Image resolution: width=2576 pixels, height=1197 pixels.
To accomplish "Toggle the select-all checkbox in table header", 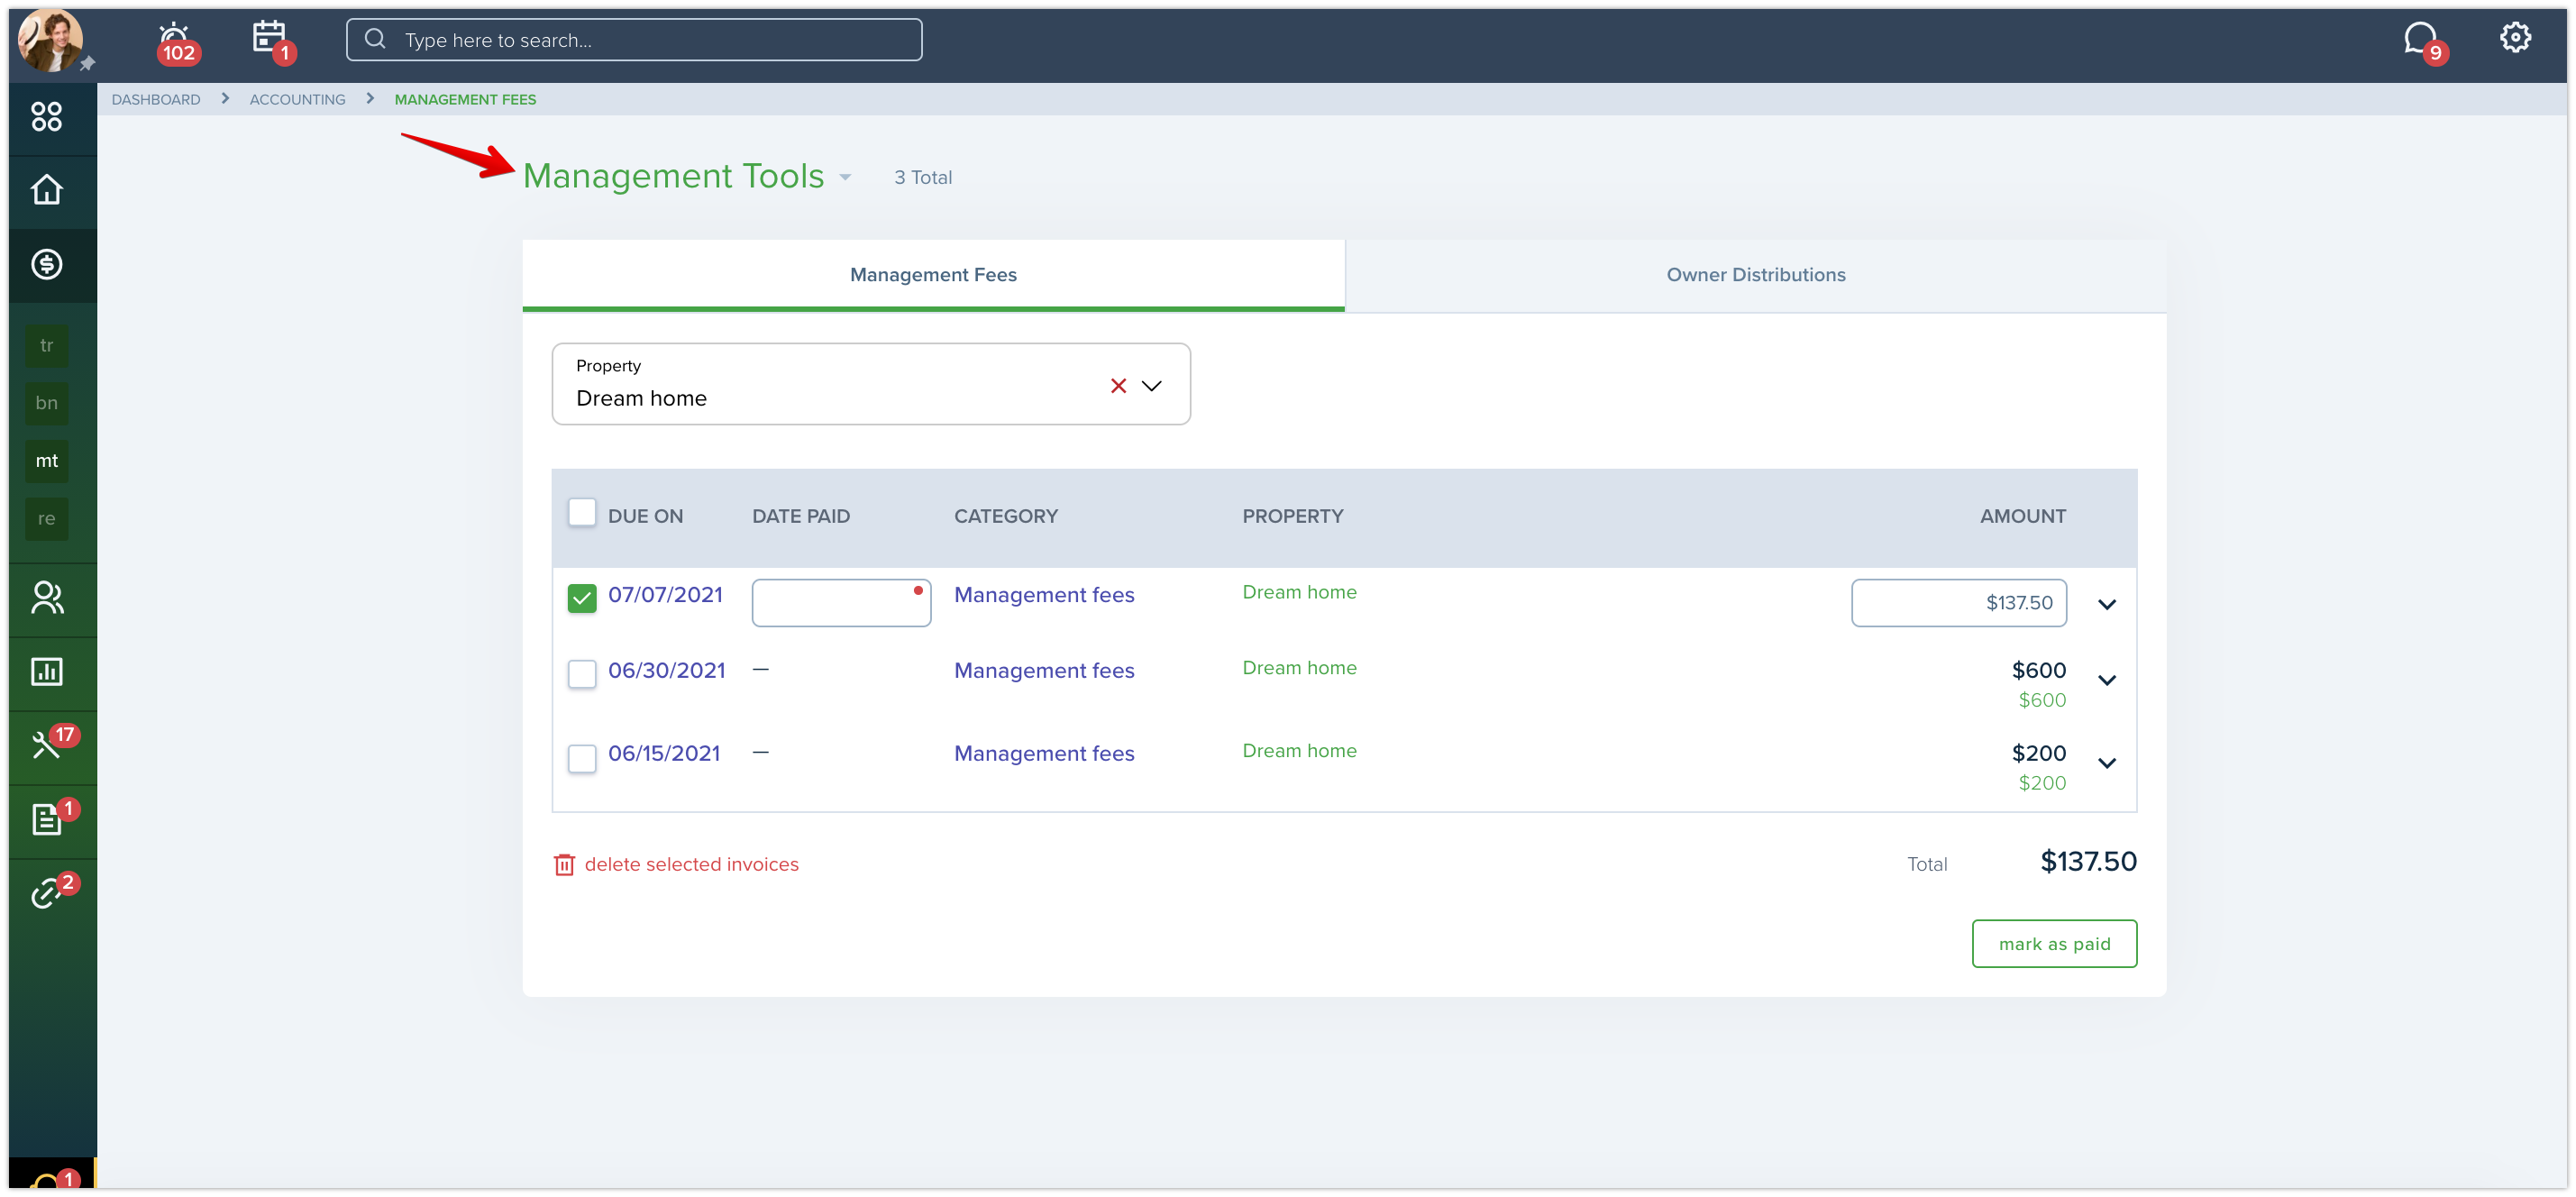I will click(581, 512).
